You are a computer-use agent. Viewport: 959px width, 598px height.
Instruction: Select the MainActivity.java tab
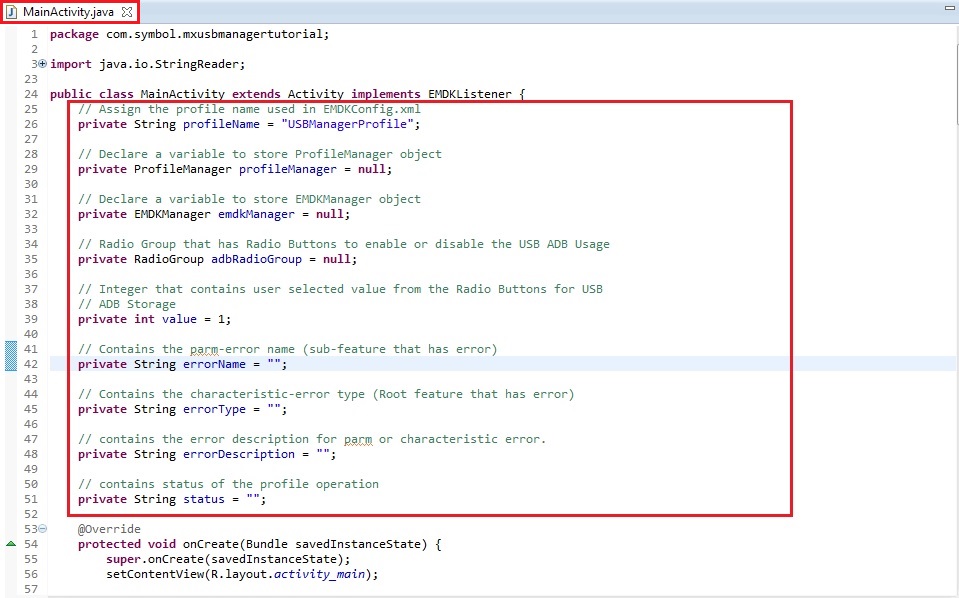pos(68,12)
